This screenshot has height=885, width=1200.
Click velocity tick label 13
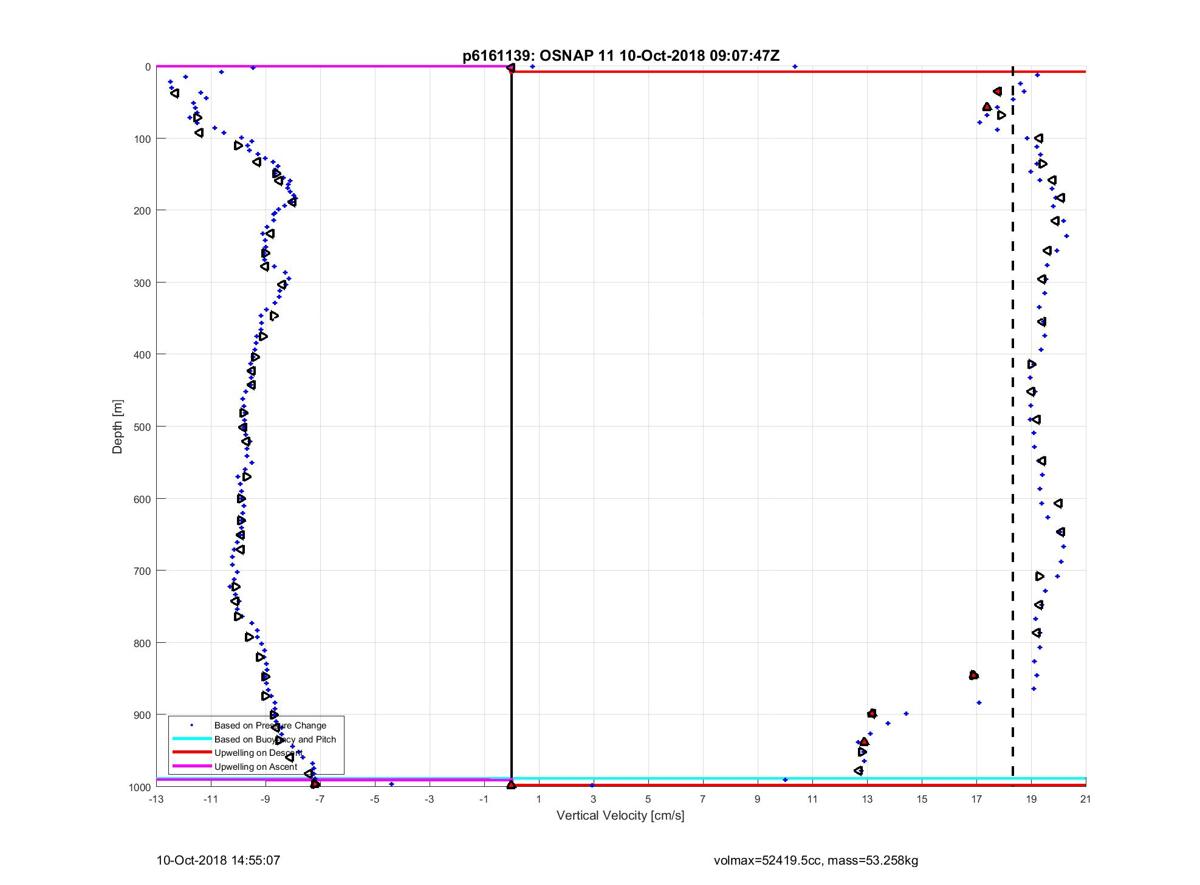pyautogui.click(x=867, y=799)
